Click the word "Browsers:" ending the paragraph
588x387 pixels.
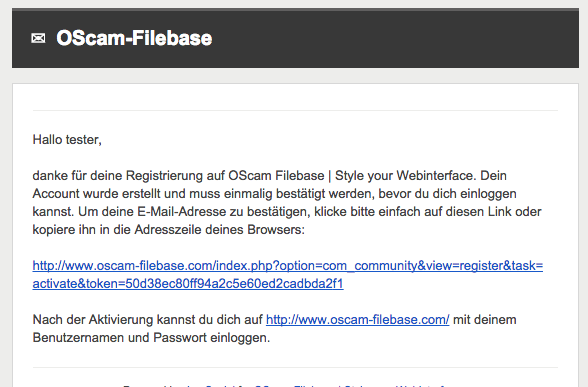point(276,230)
